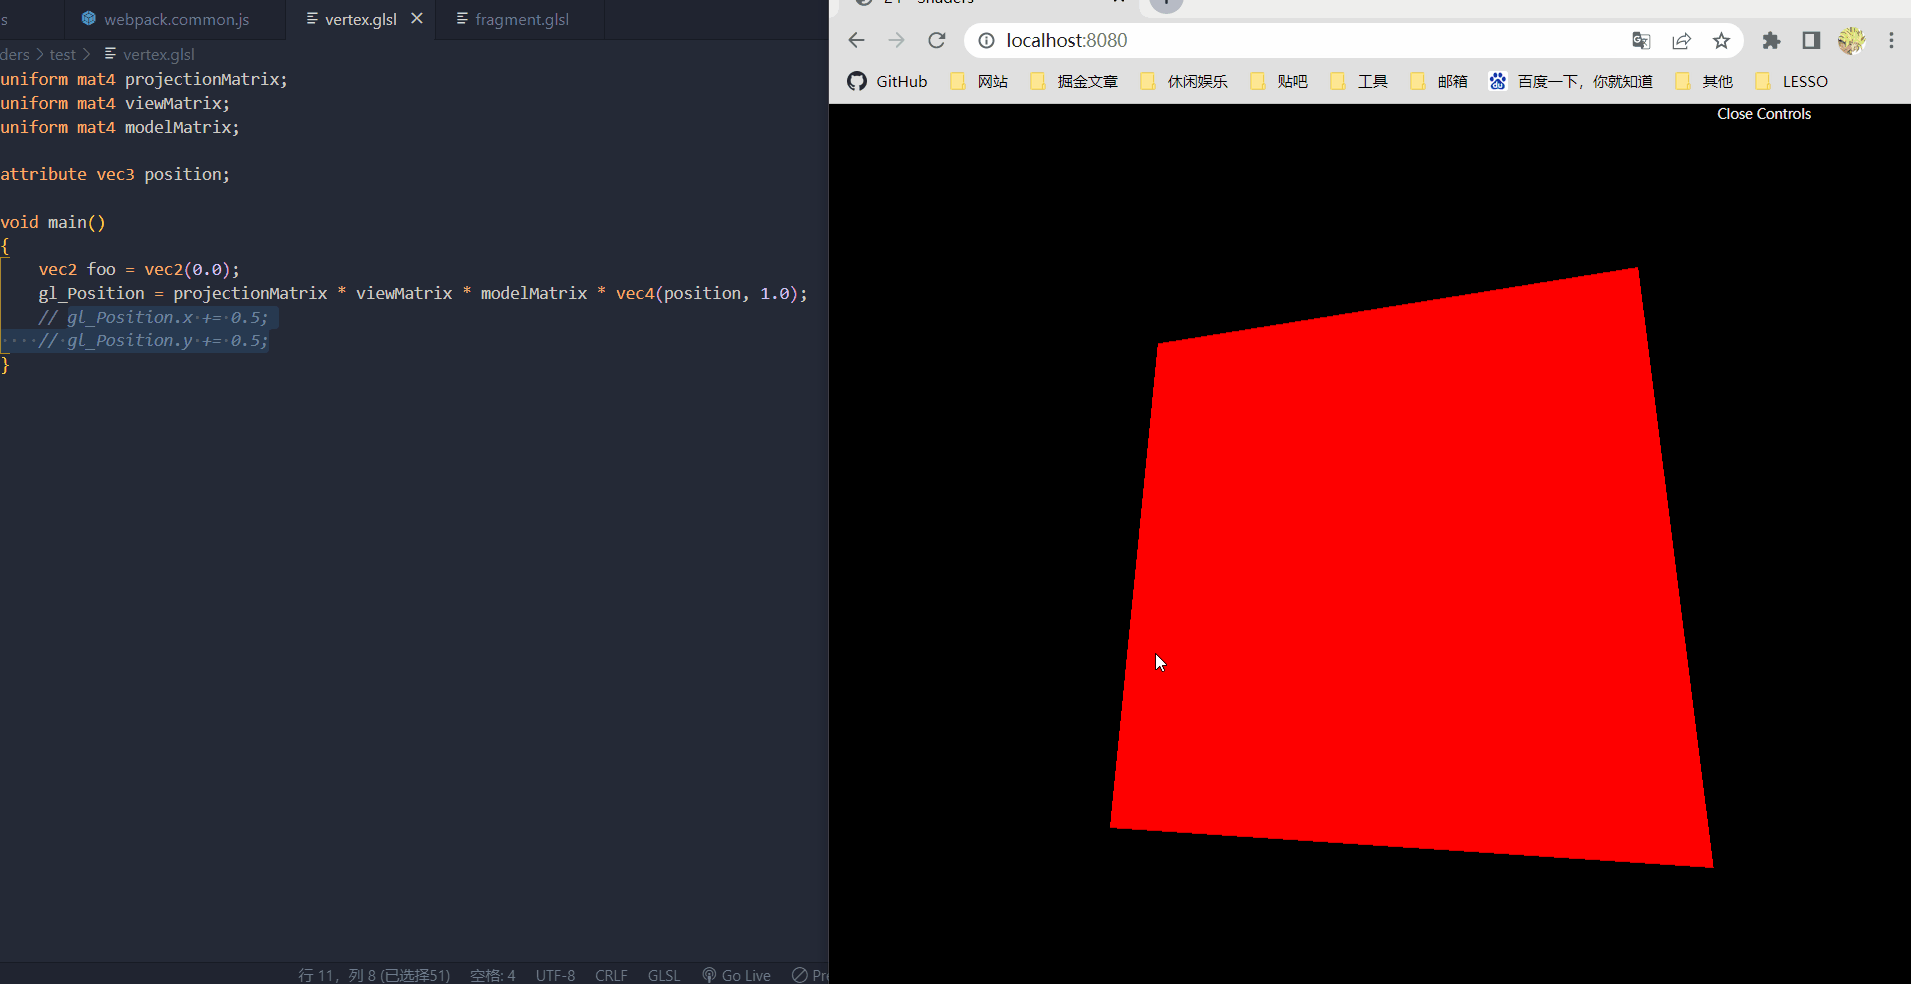Image resolution: width=1911 pixels, height=984 pixels.
Task: Open the GitHub bookmark
Action: coord(887,81)
